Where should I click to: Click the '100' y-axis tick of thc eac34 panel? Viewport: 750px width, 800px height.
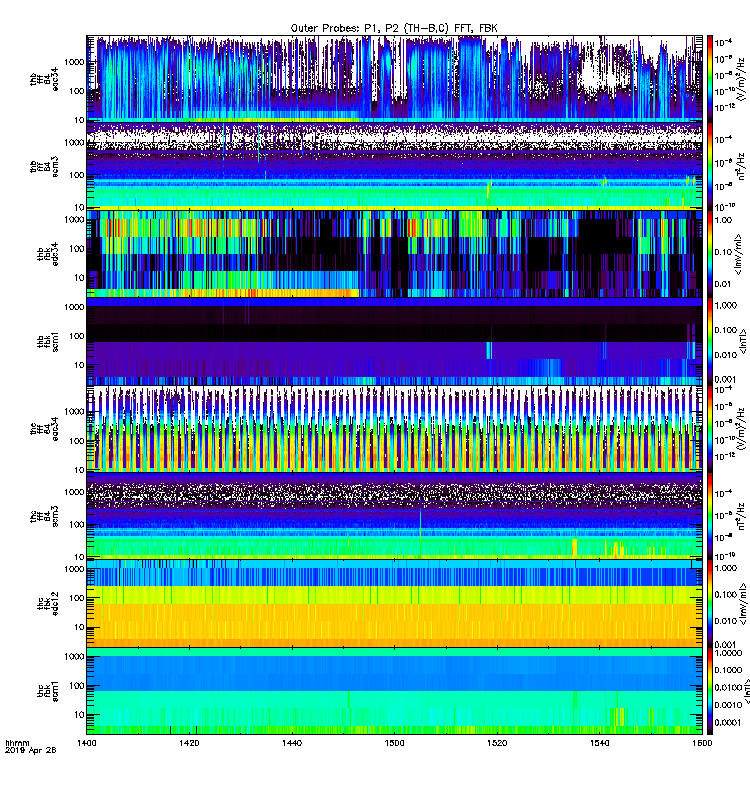(77, 441)
